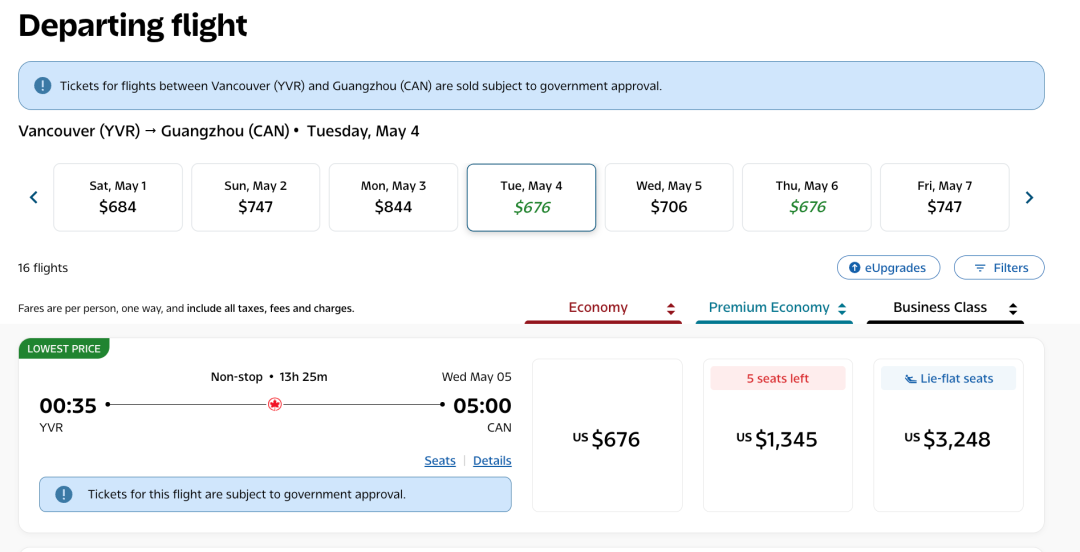Click the info icon in flight approval notice

tap(64, 494)
